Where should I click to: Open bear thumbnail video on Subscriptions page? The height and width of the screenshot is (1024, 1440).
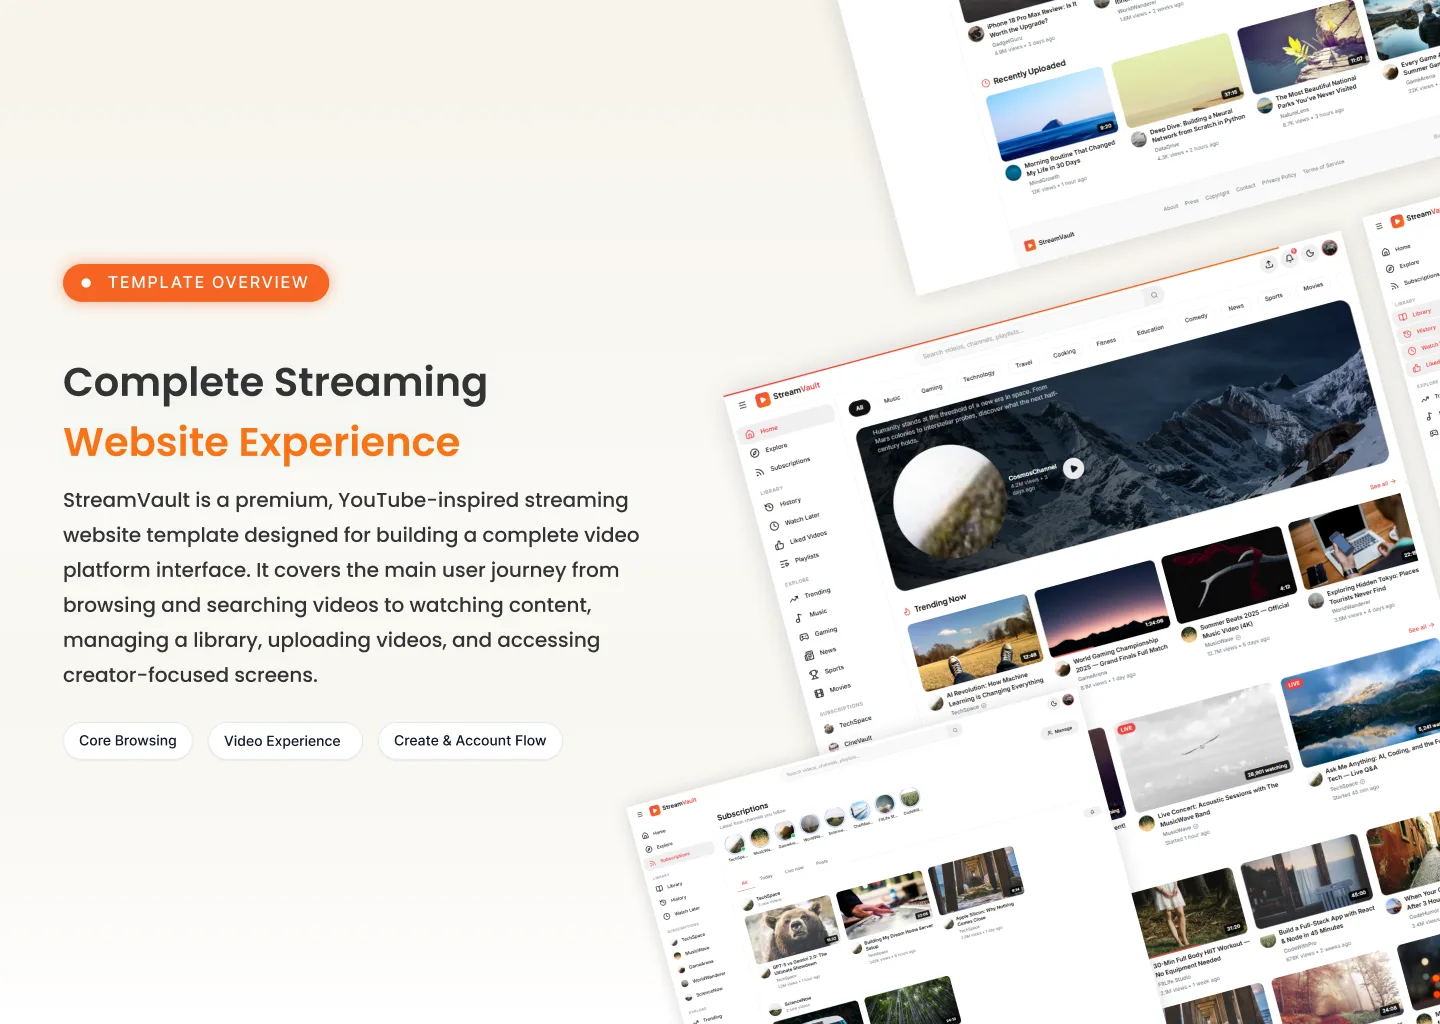792,929
